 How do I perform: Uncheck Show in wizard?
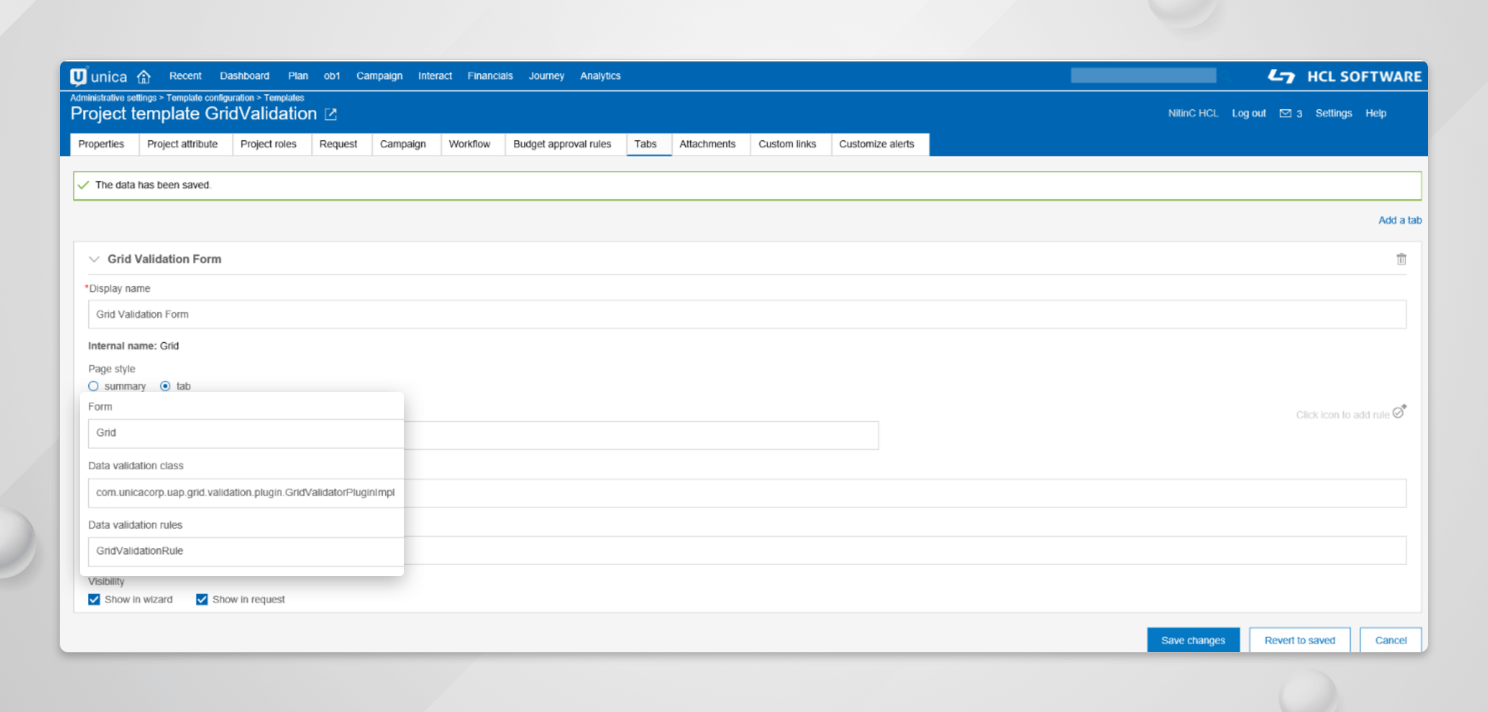[94, 599]
